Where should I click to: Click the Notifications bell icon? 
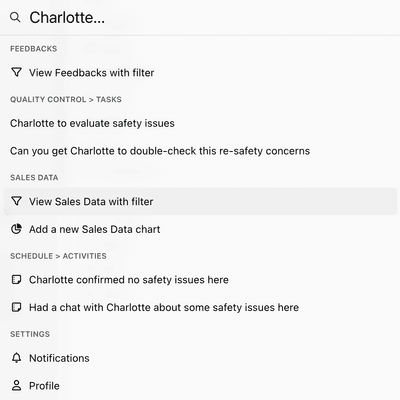[16, 358]
